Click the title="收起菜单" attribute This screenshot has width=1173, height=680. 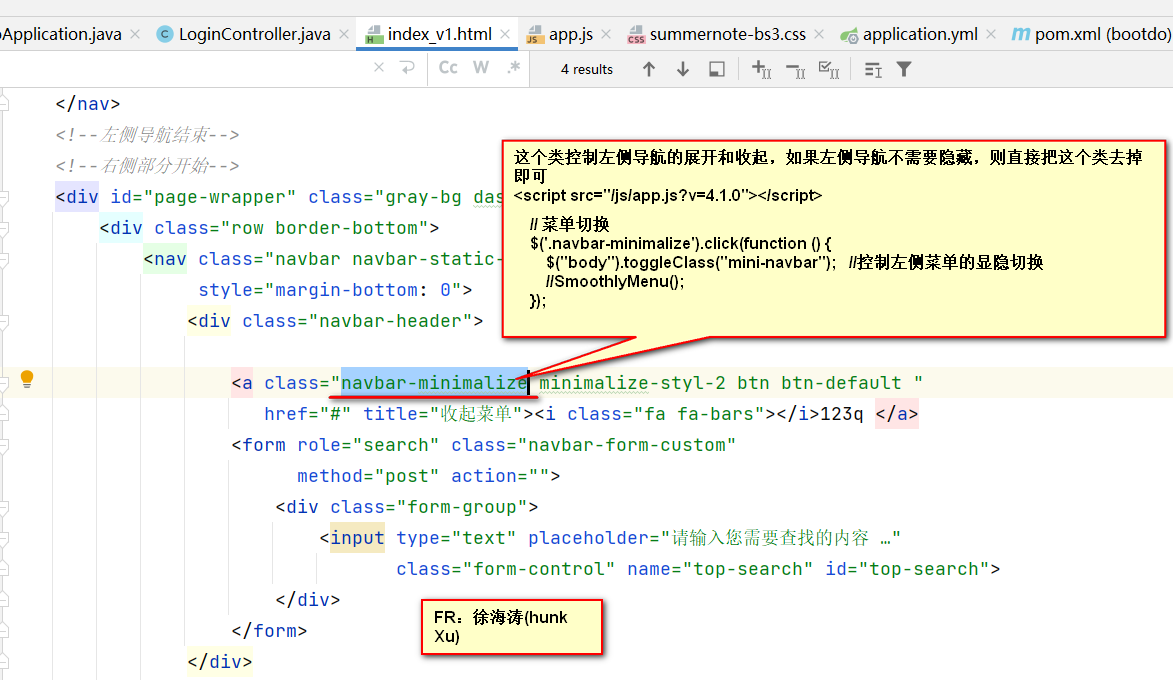[x=442, y=414]
